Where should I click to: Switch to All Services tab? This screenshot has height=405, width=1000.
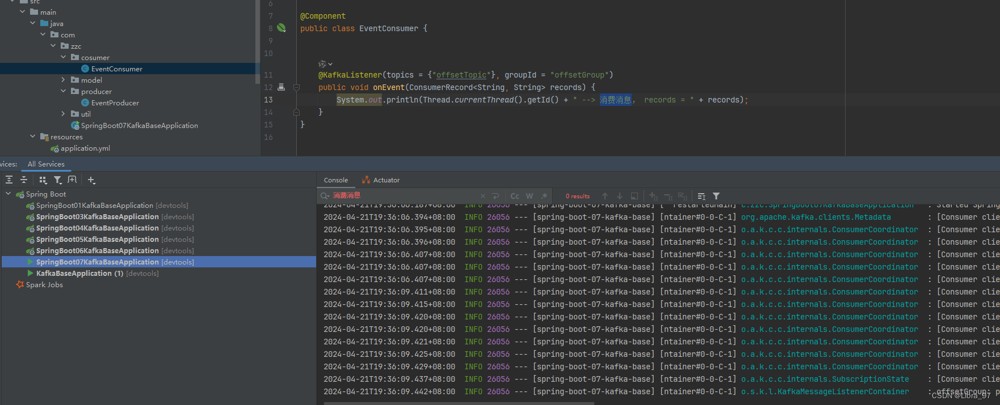click(x=46, y=164)
